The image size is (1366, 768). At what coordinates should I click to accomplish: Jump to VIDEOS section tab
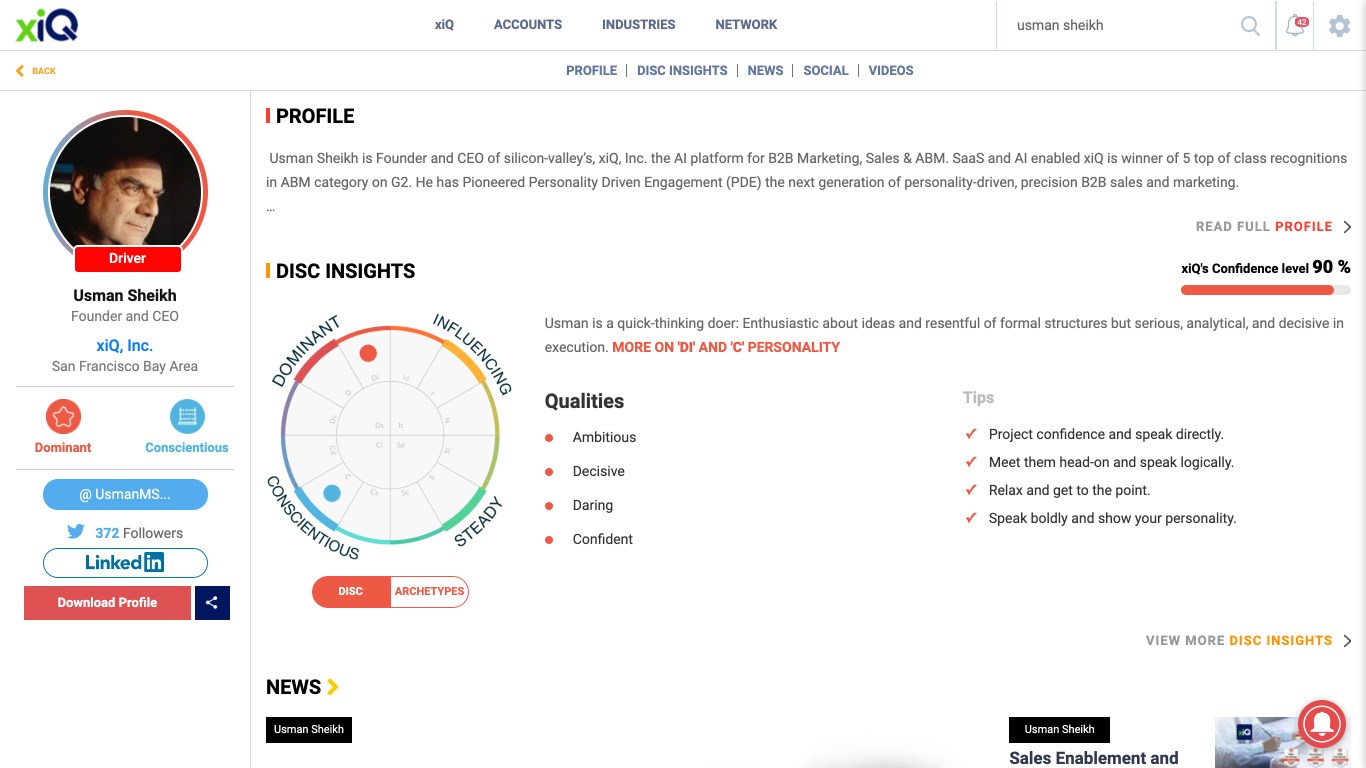(x=891, y=71)
